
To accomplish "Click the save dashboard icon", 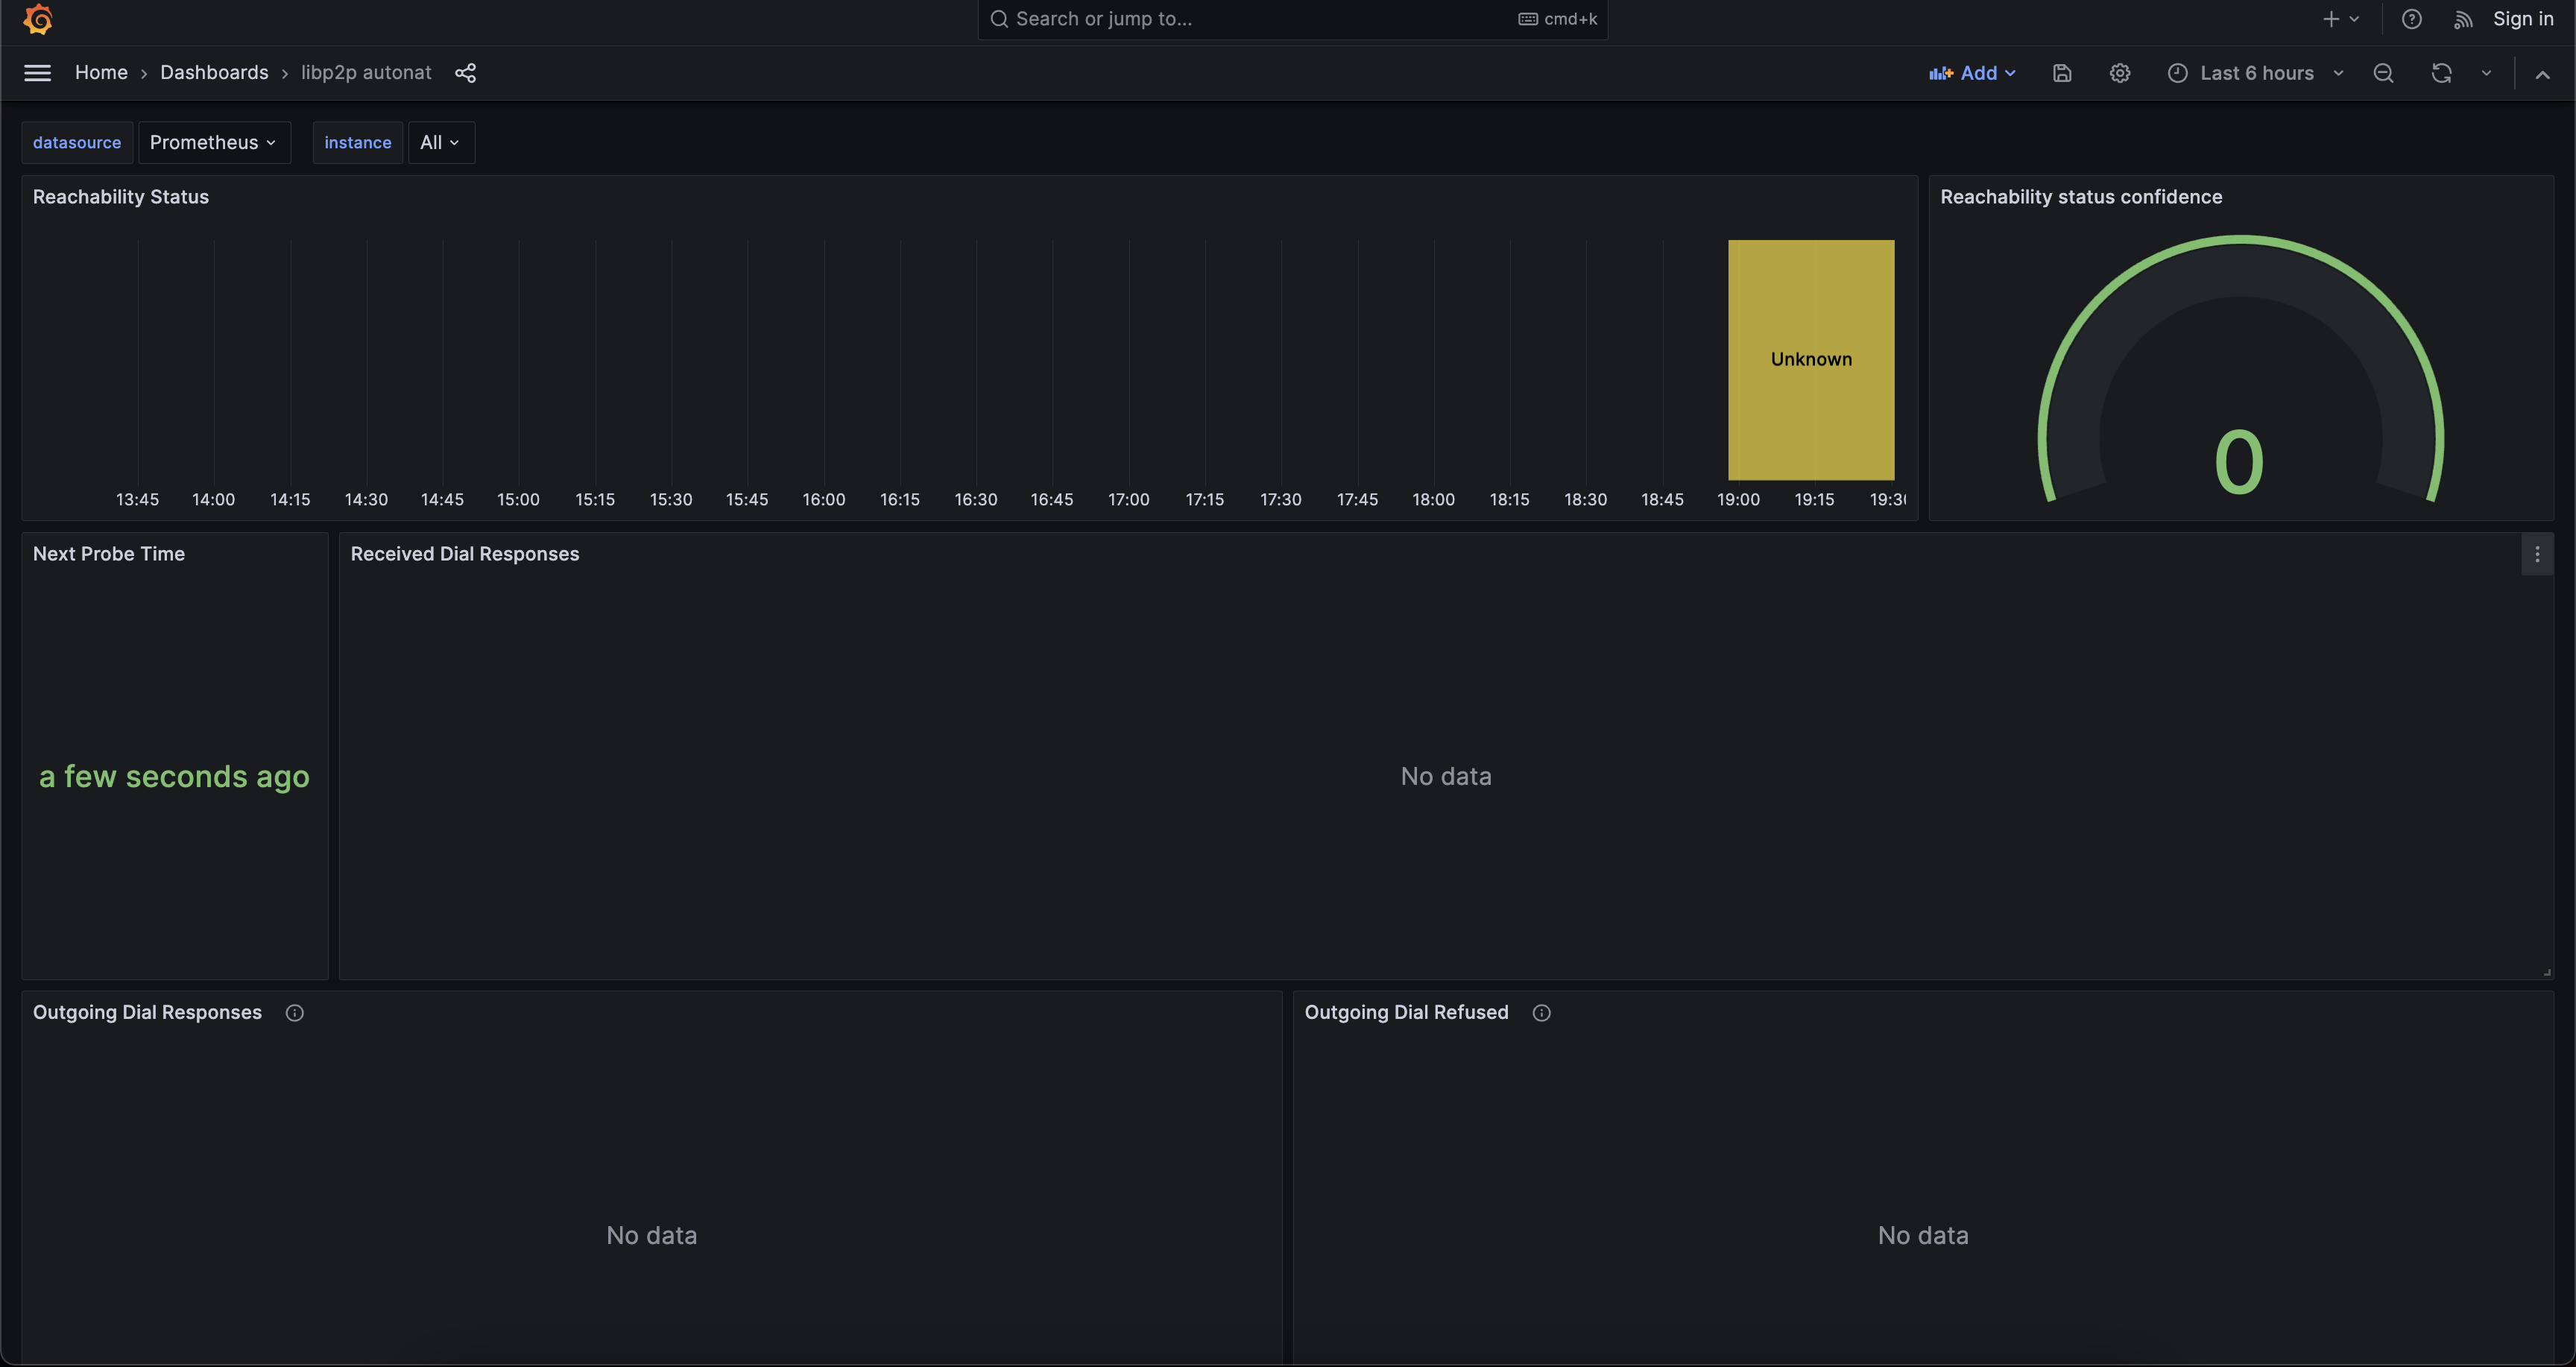I will coord(2062,73).
